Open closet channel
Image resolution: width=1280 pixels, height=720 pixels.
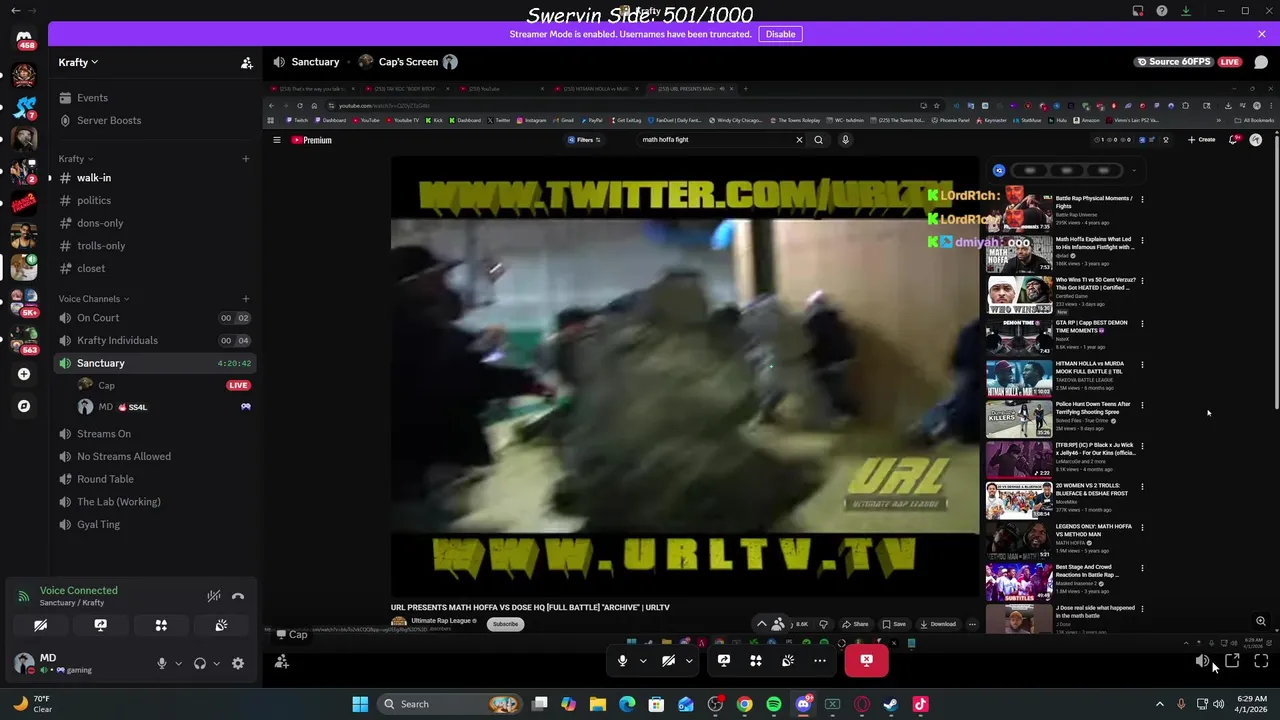point(155,268)
